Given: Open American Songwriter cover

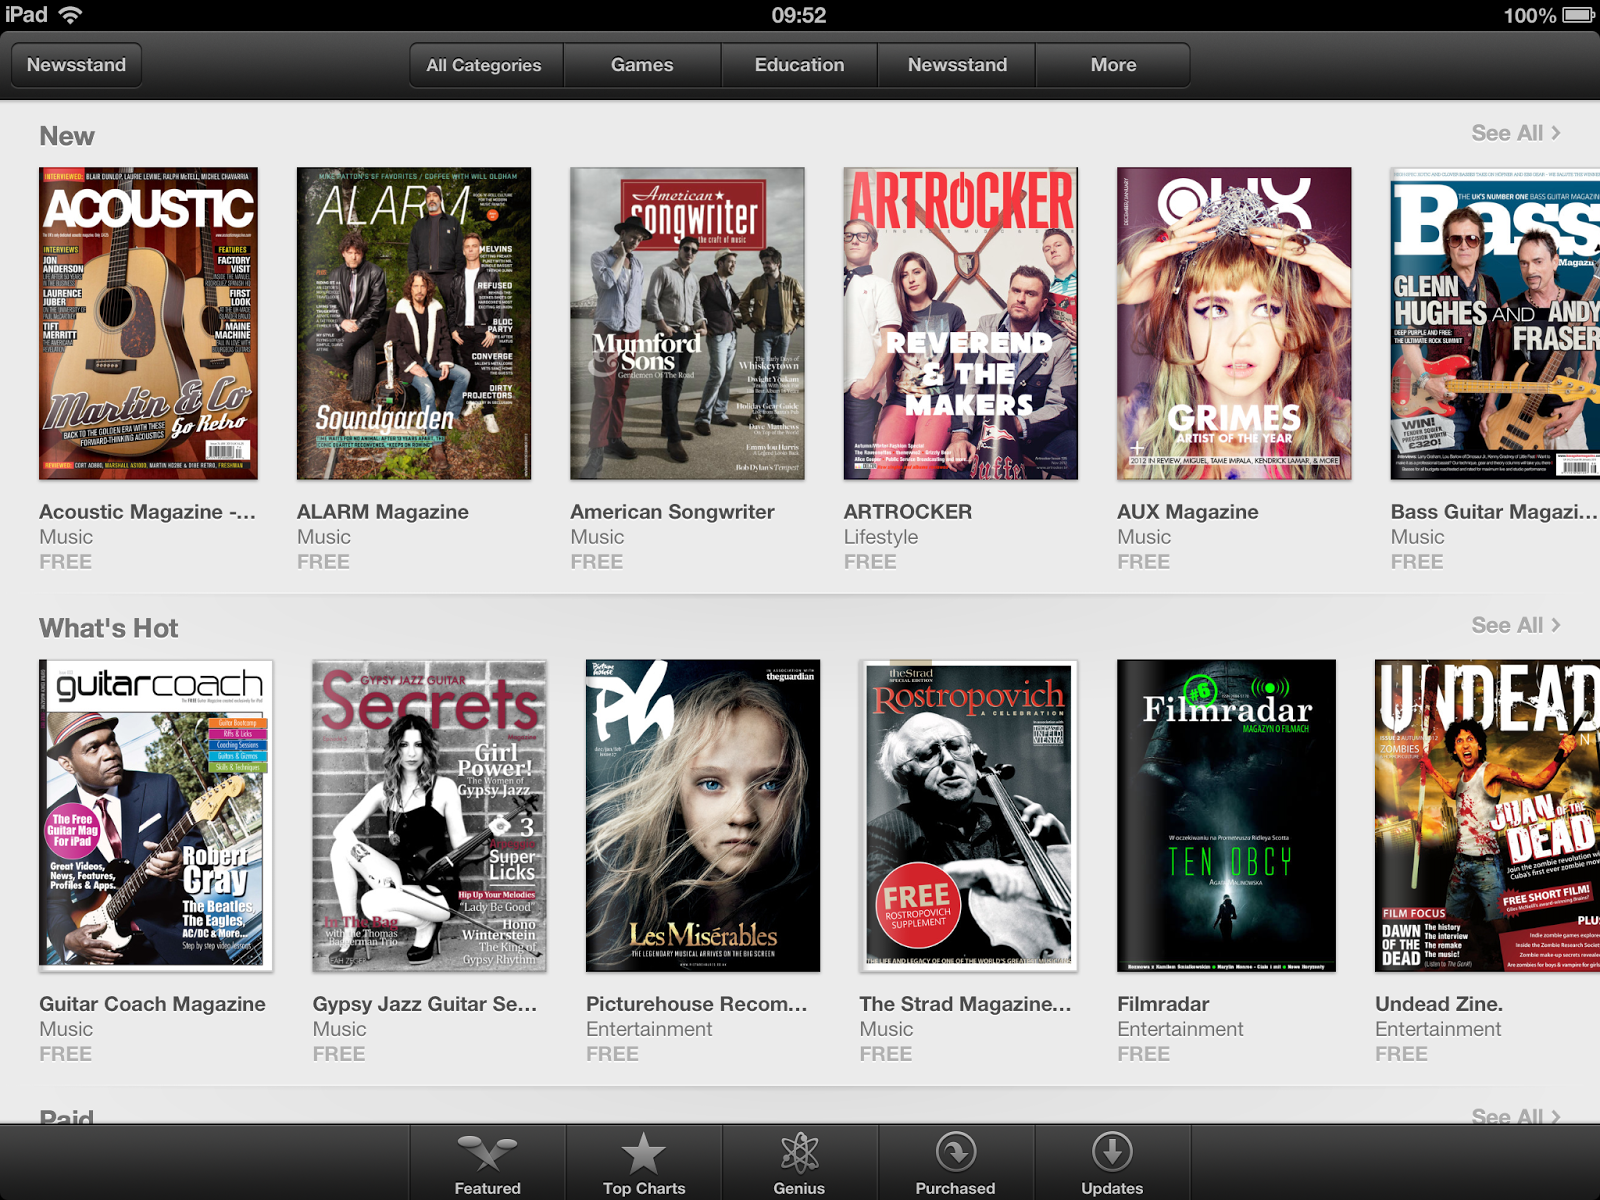Looking at the screenshot, I should pos(687,323).
